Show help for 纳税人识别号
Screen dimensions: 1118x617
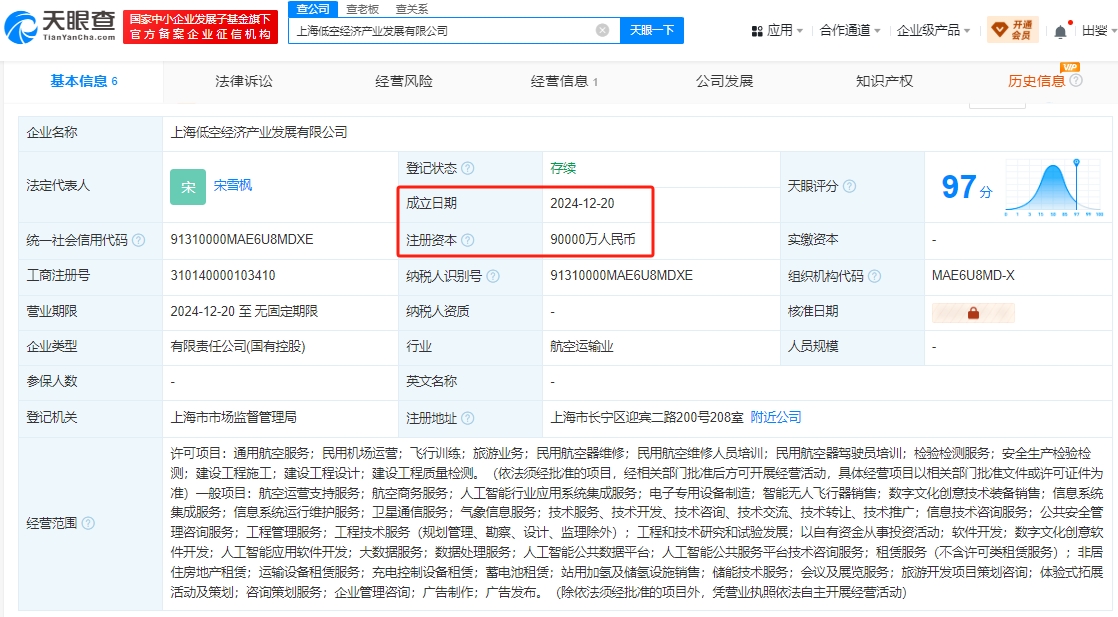tap(493, 276)
